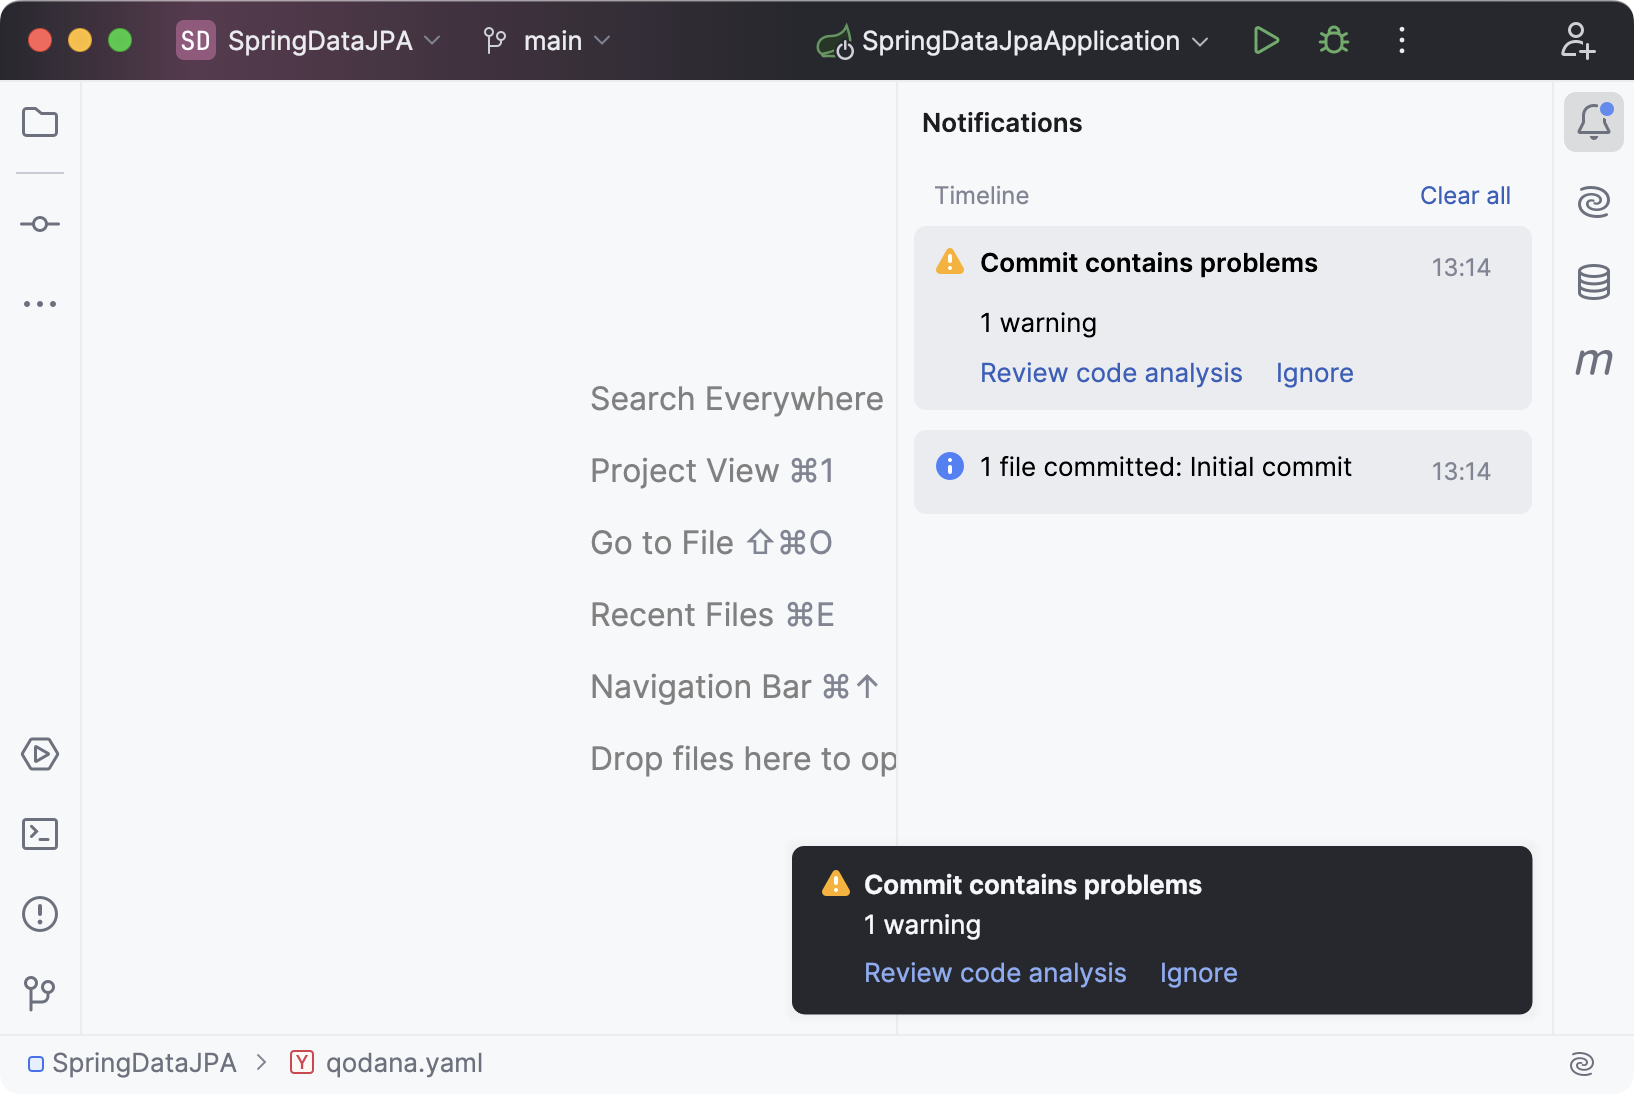Open the Maven tool window
1634x1094 pixels.
pos(1594,362)
